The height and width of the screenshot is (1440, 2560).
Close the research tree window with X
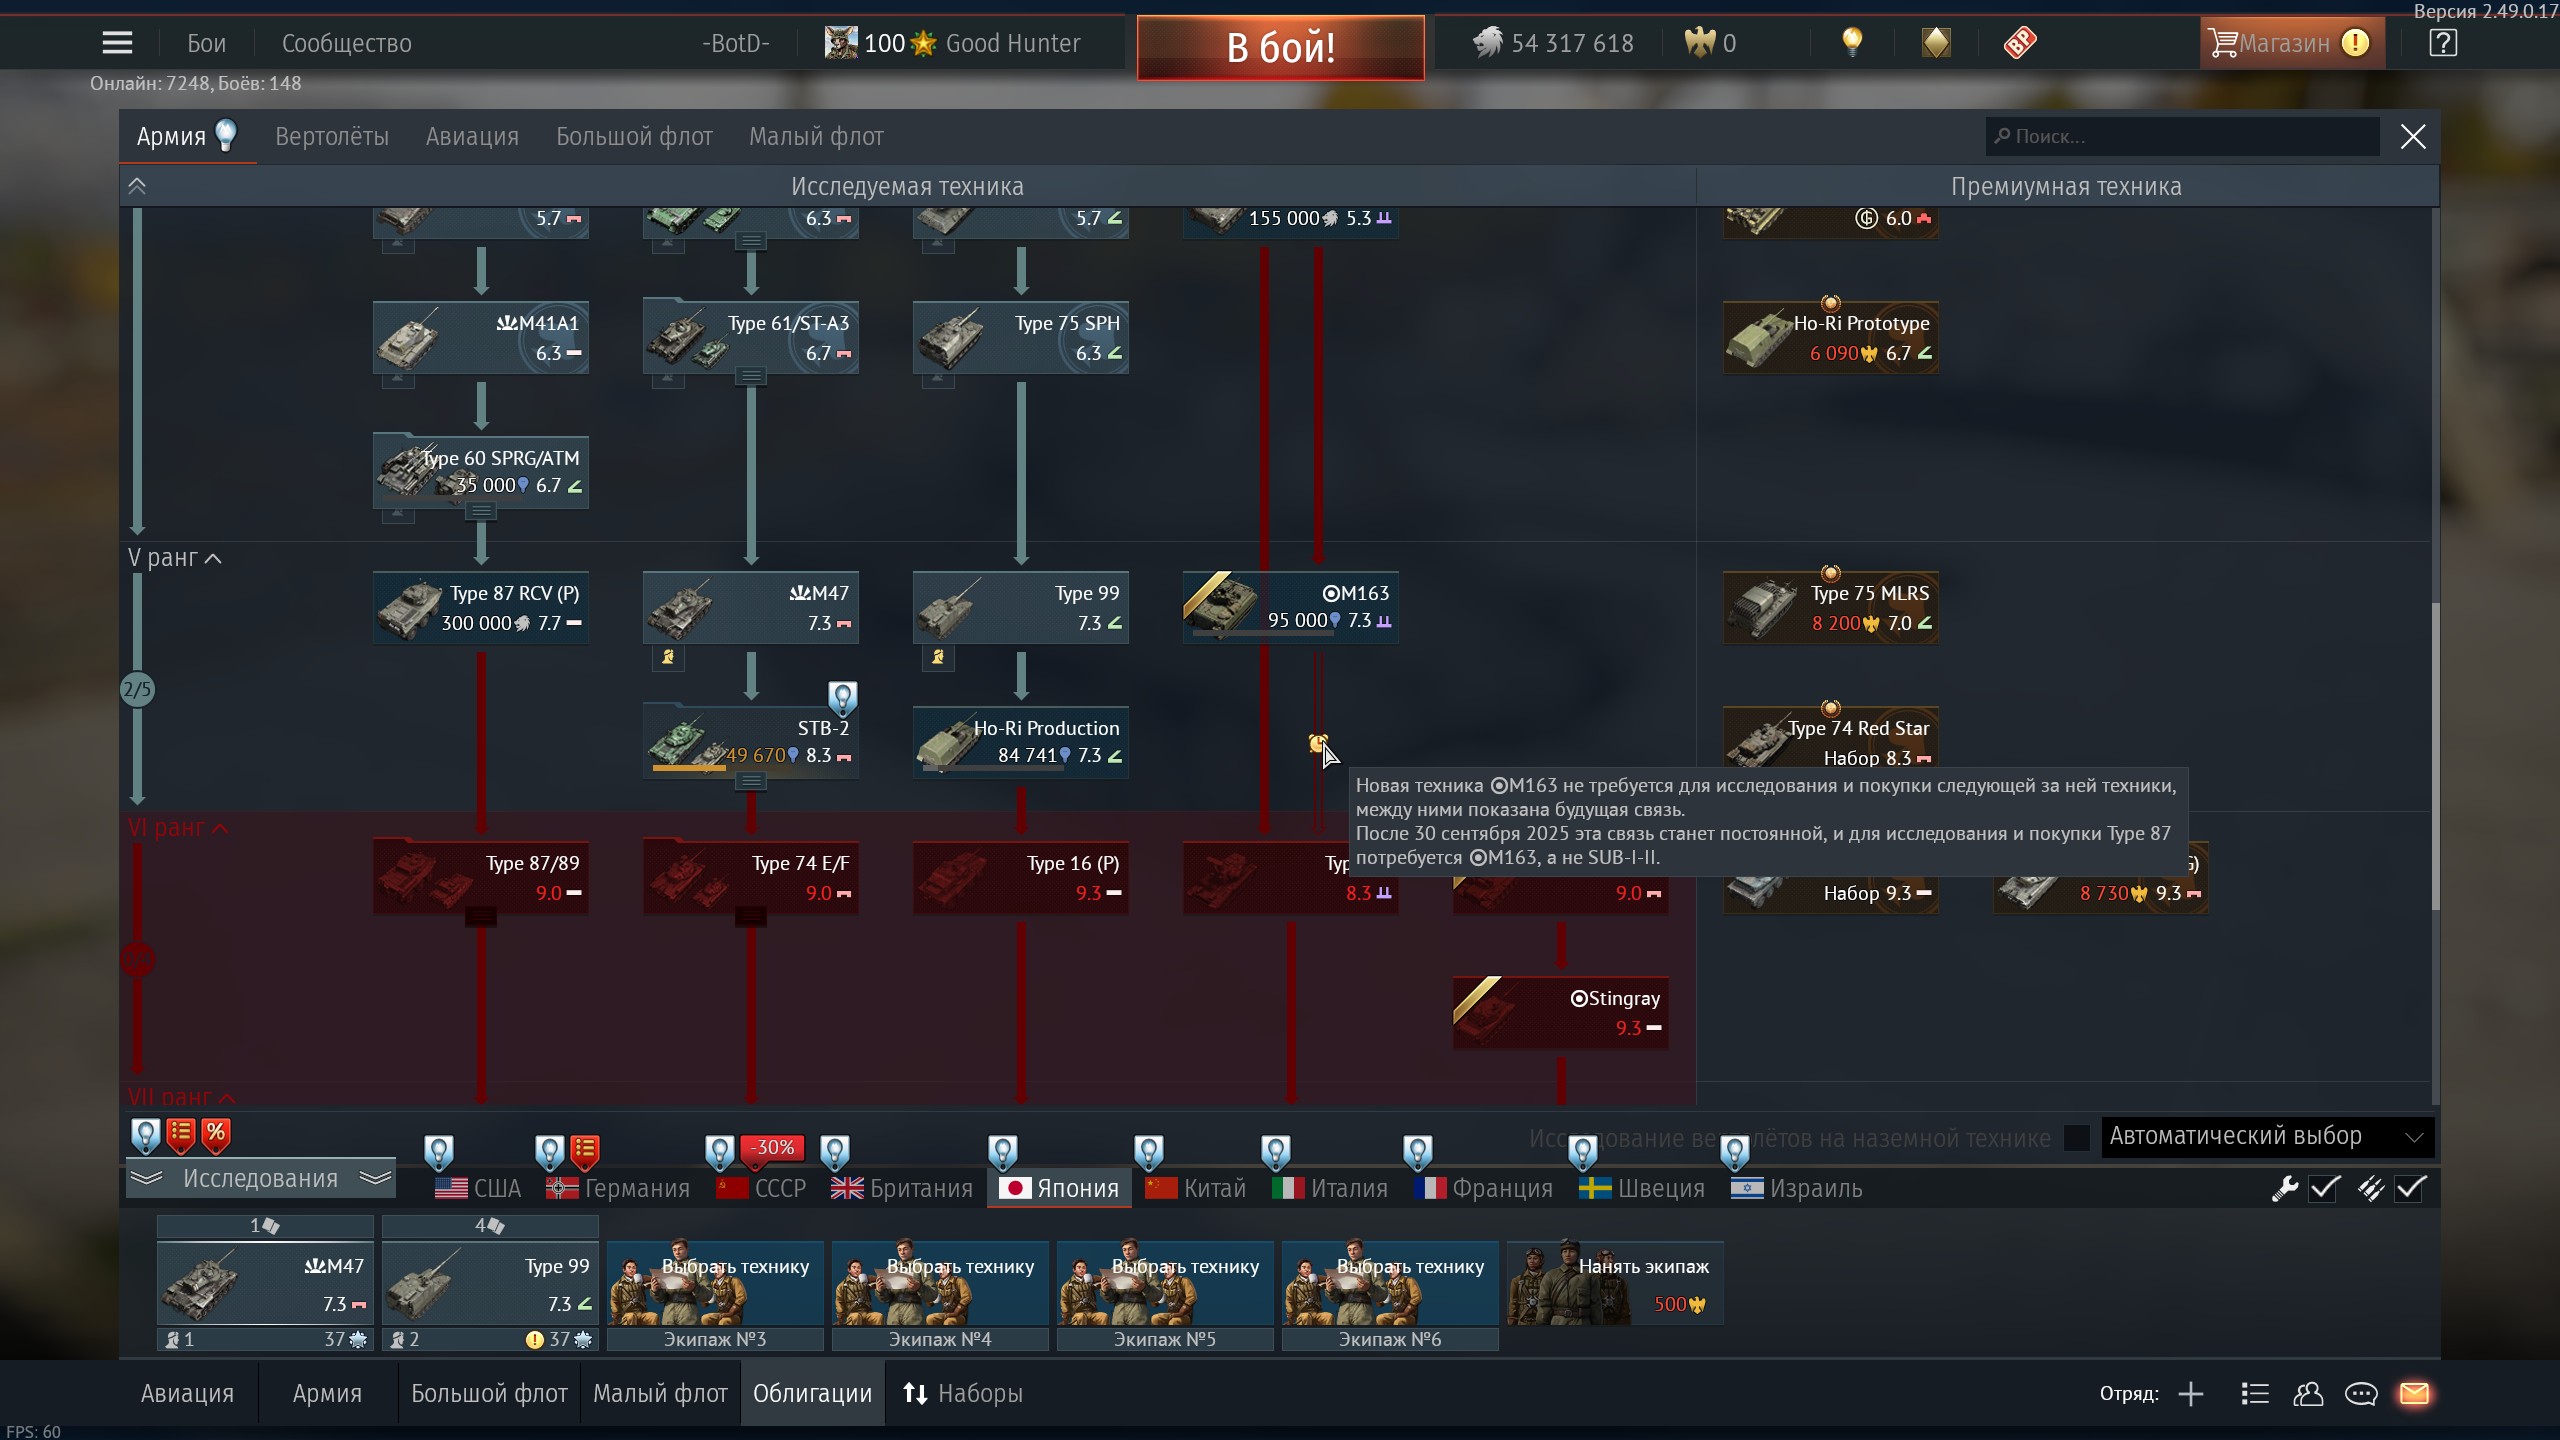[2413, 137]
